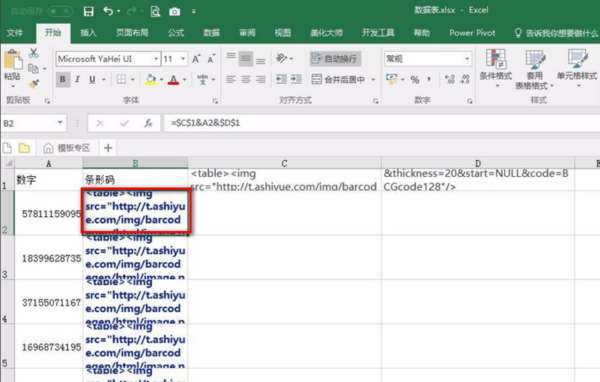Open the font color dropdown arrow
Viewport: 600px width, 382px height.
click(184, 80)
